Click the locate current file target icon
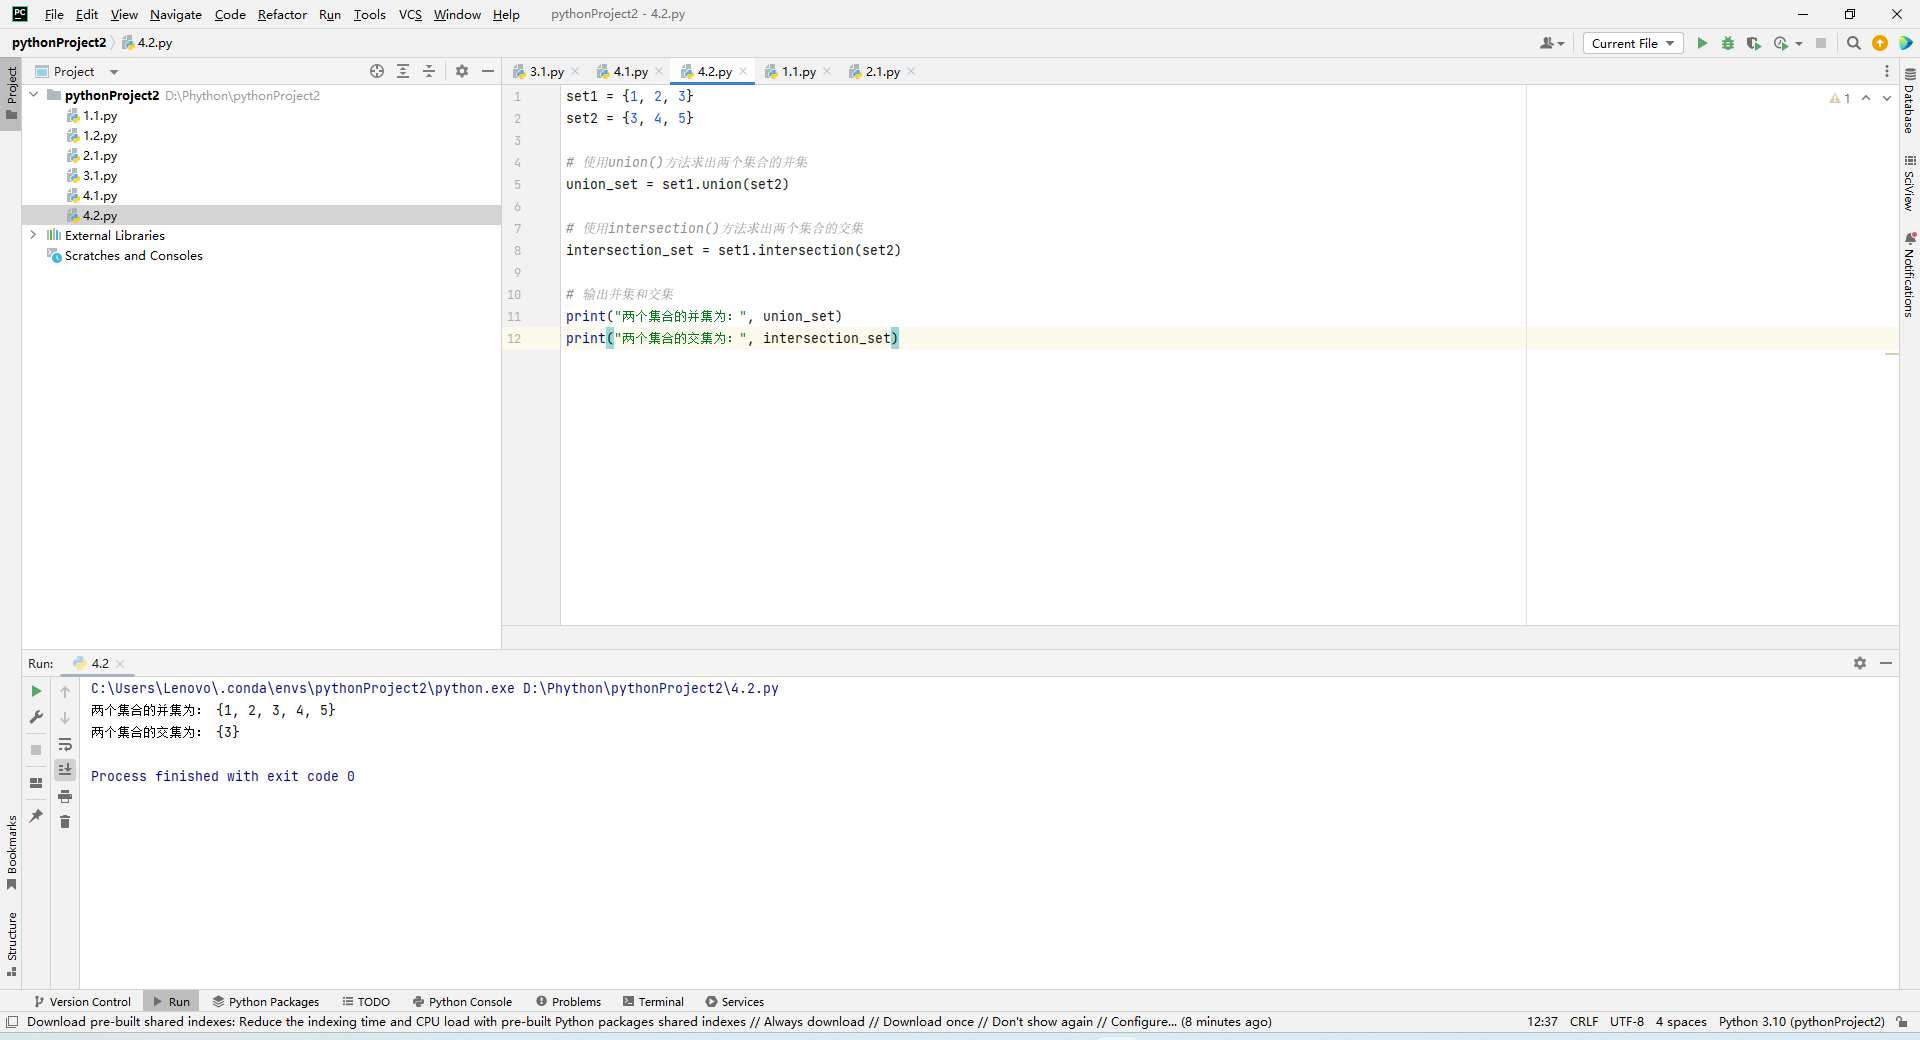The image size is (1920, 1040). click(377, 71)
